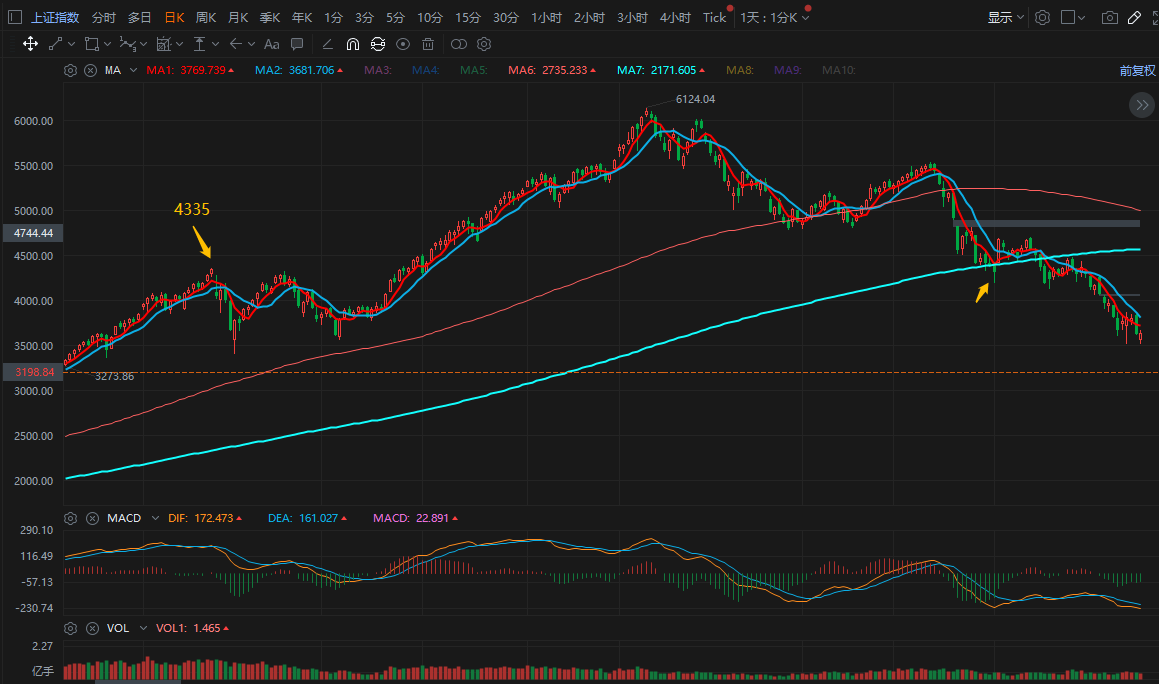Toggle the left sidebar panel icon

click(x=15, y=17)
